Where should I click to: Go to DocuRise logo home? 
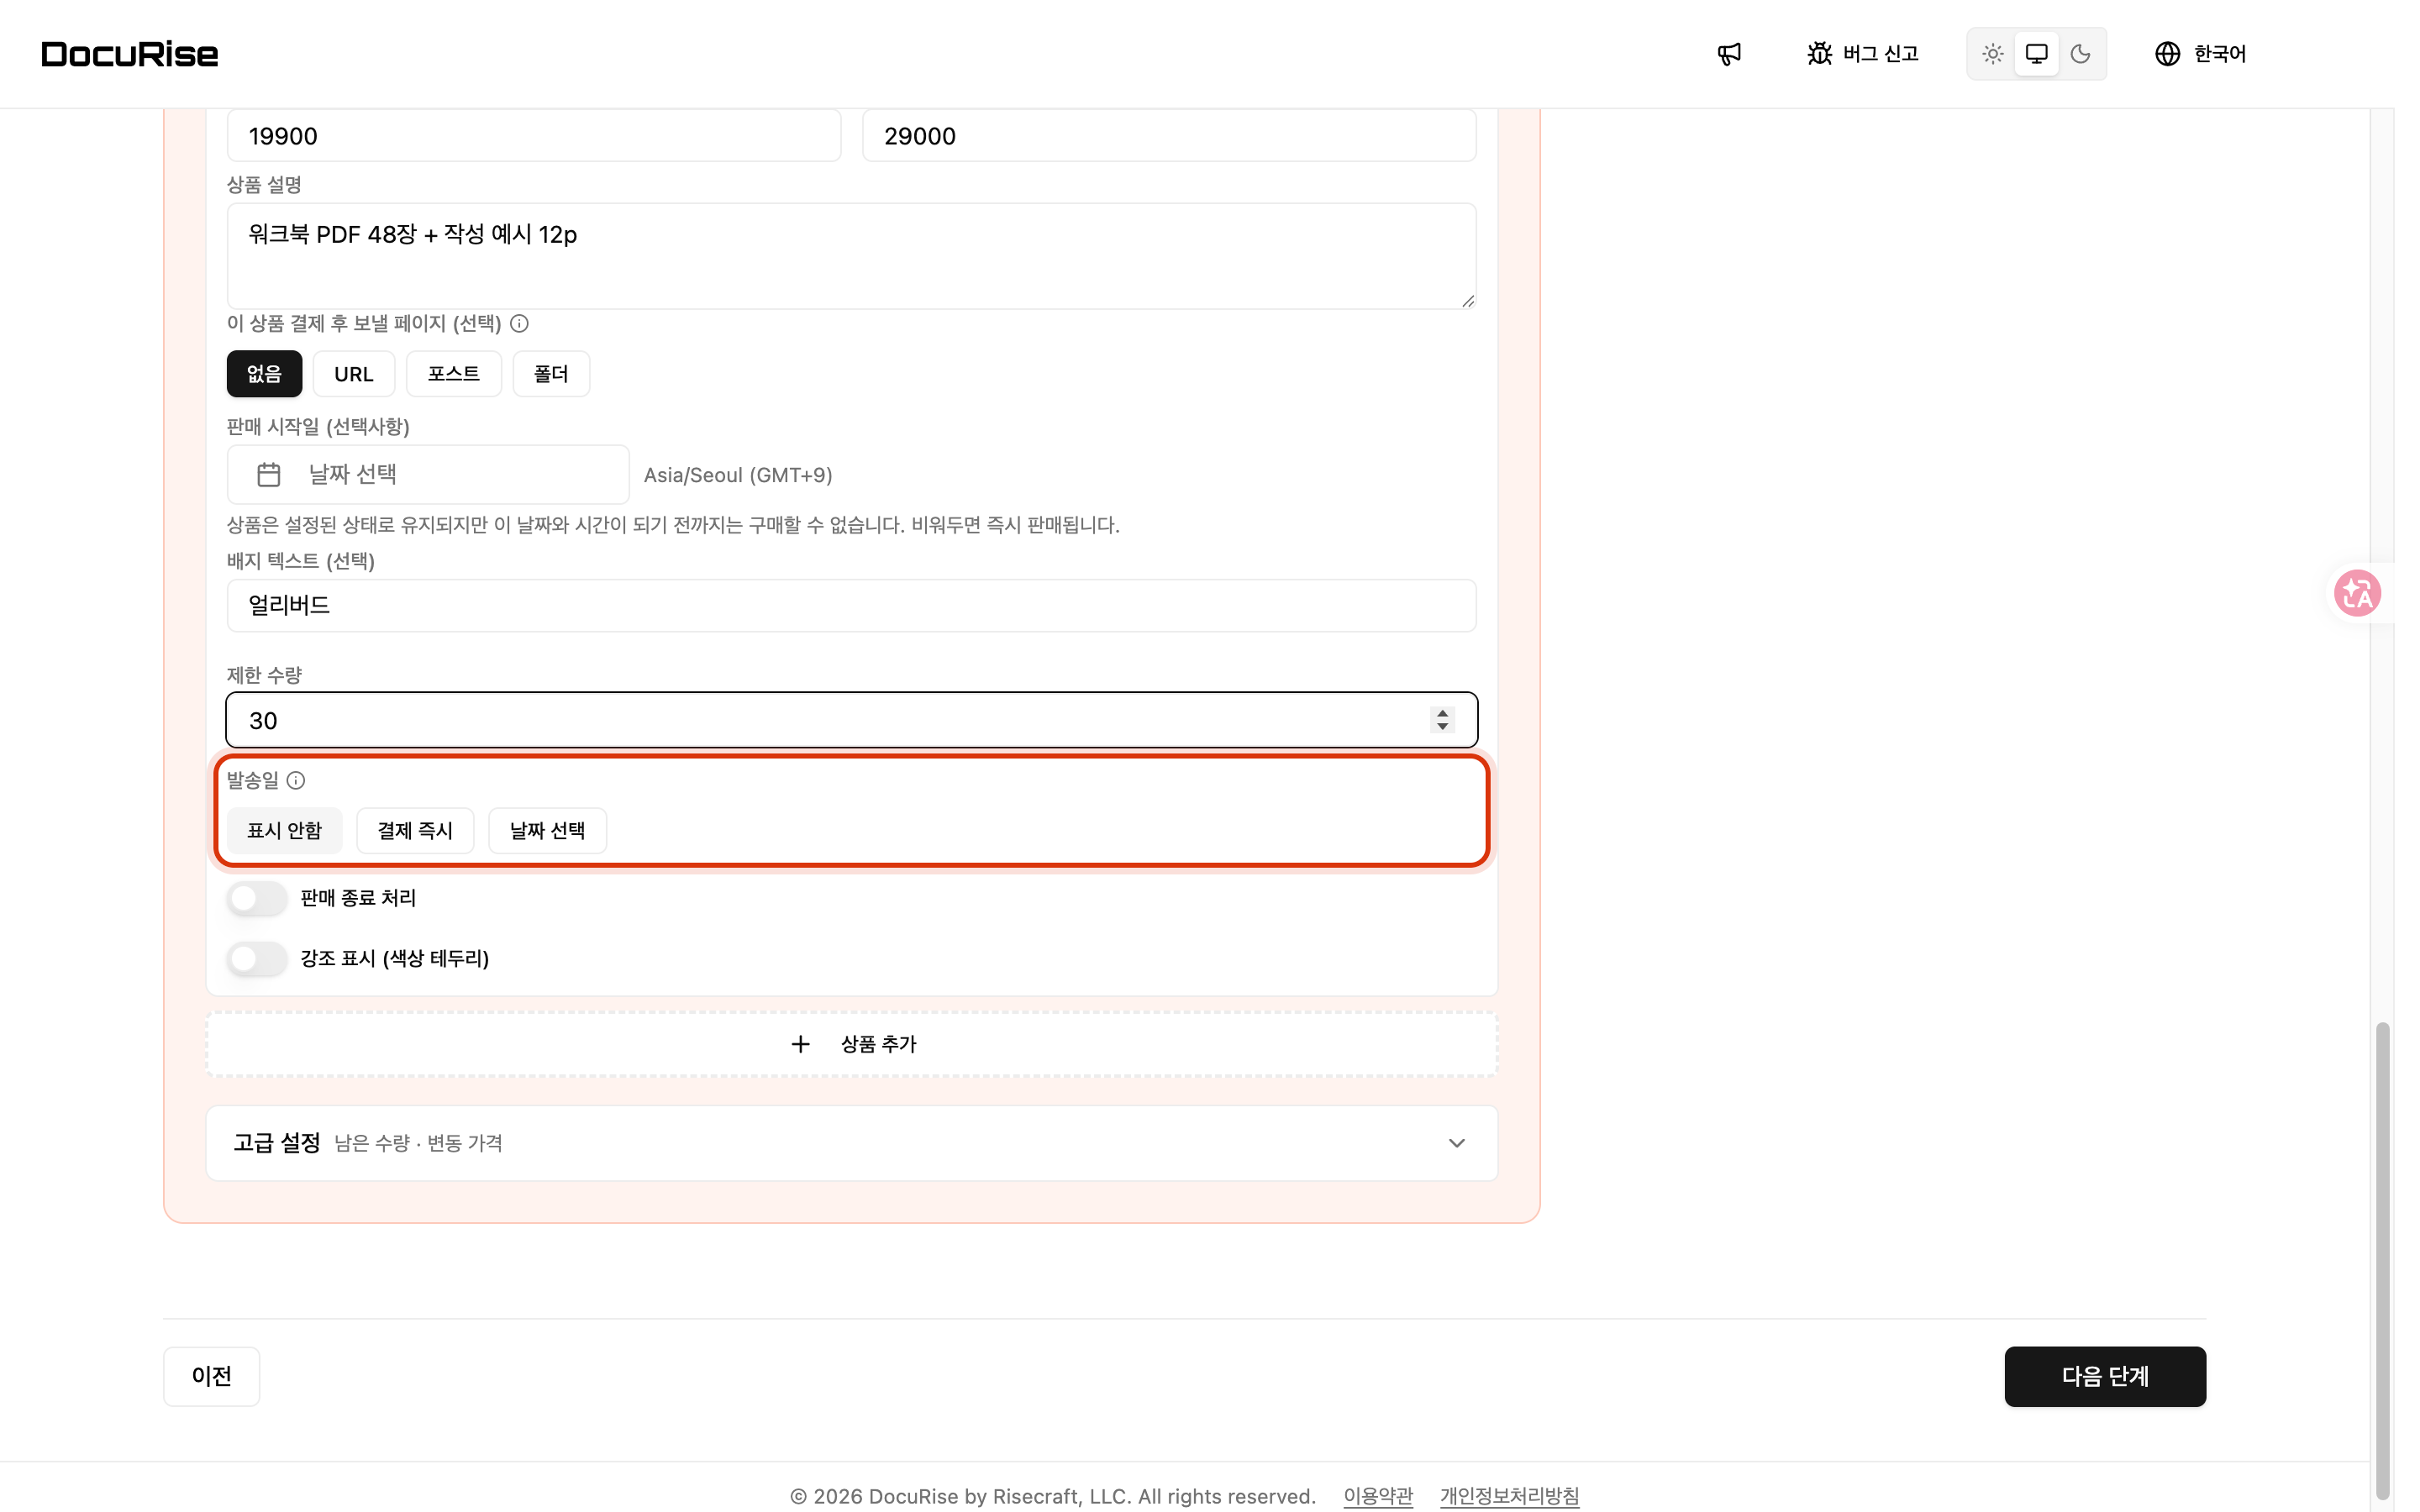tap(130, 54)
